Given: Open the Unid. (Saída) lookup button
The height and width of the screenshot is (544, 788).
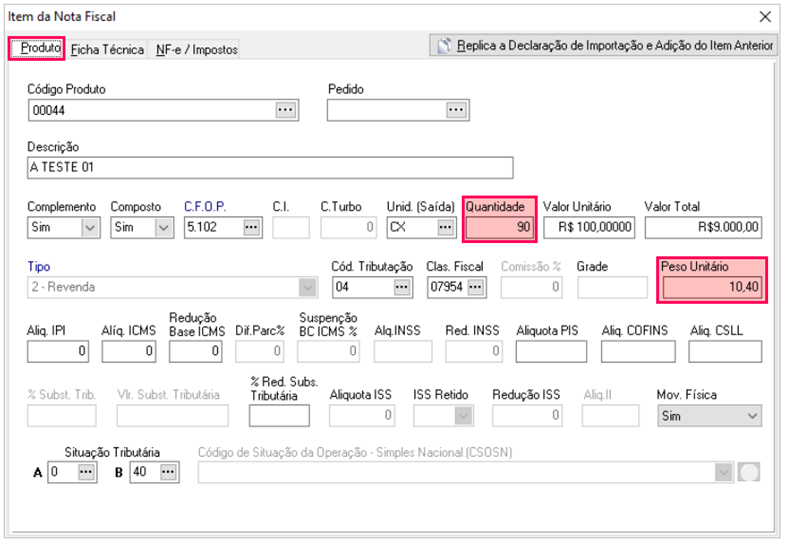Looking at the screenshot, I should coord(446,228).
